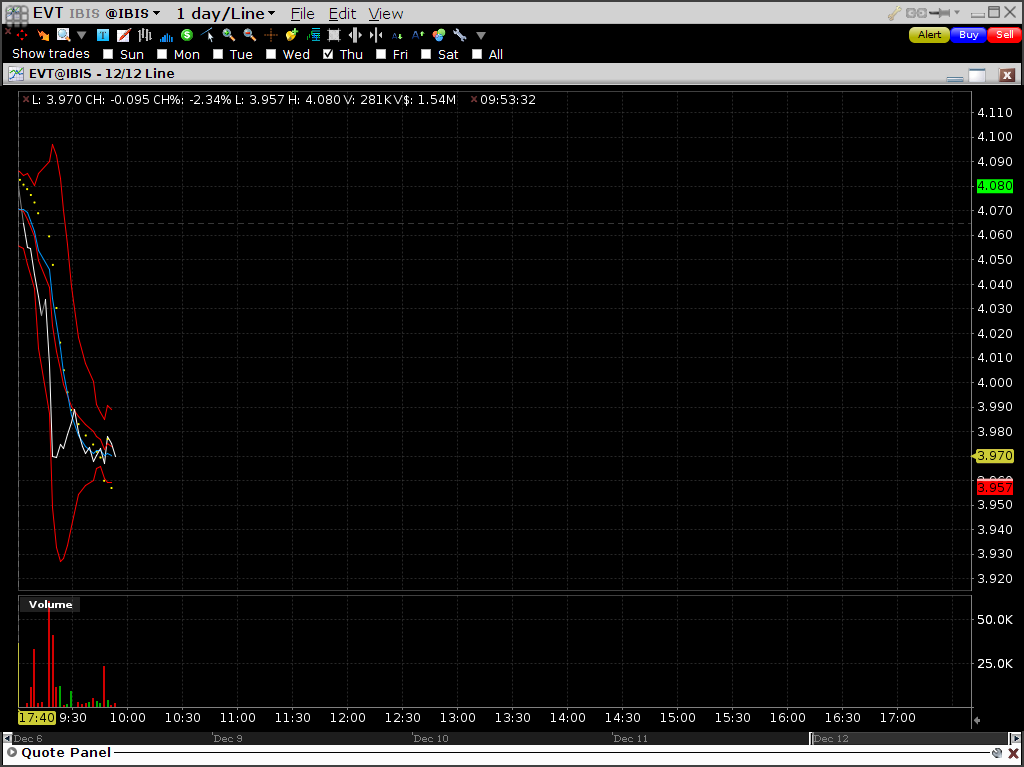Click the orange arrow icon in the toolbar
The image size is (1024, 767).
(x=43, y=35)
